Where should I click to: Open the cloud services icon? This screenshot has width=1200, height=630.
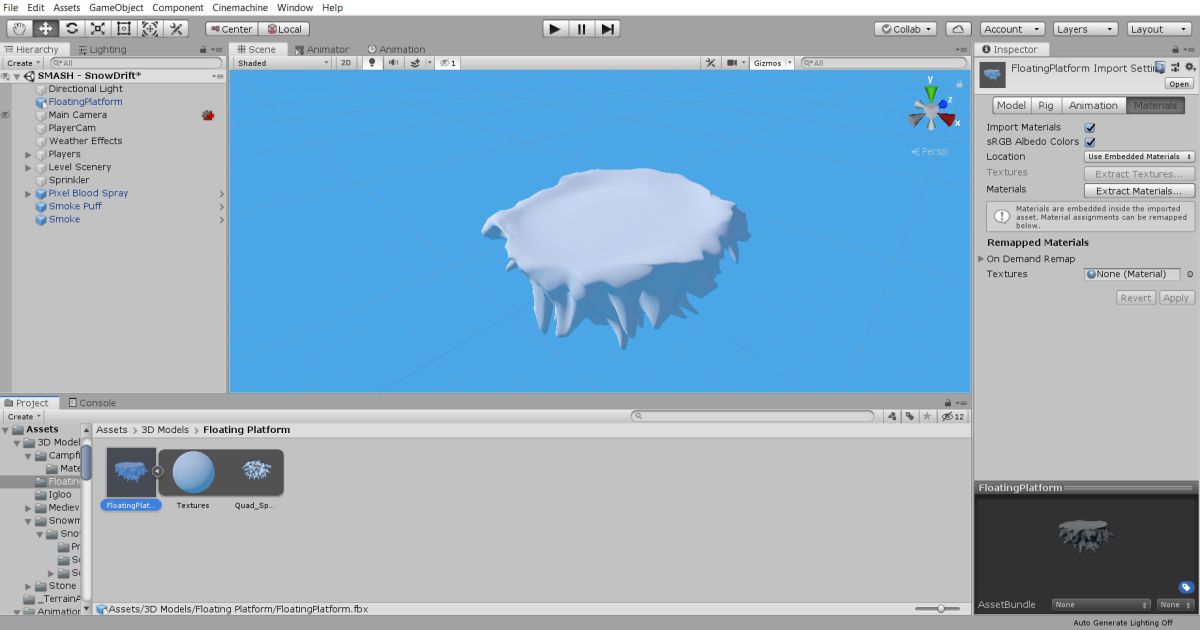[958, 29]
